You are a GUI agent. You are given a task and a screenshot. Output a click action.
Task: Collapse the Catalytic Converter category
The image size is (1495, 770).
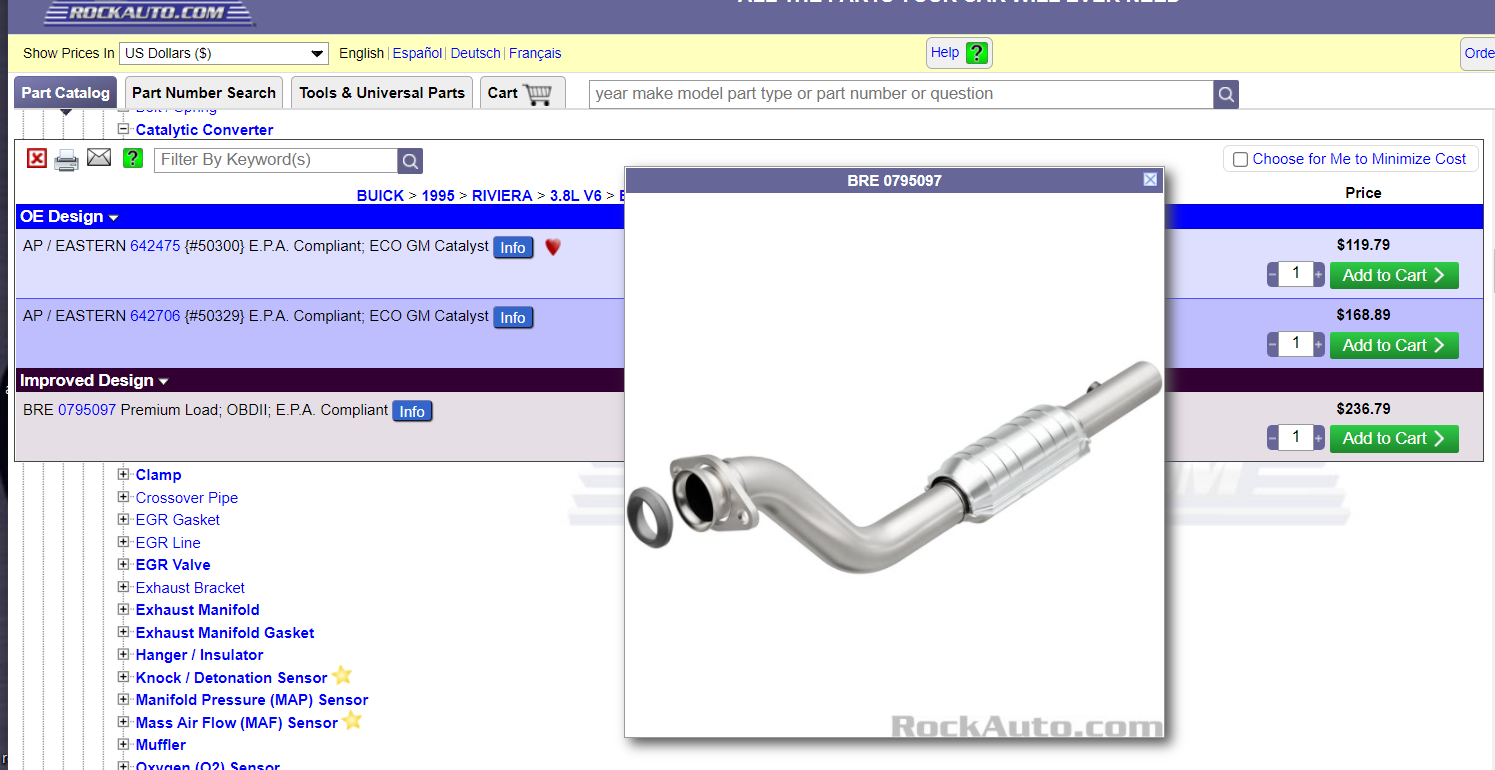point(124,129)
